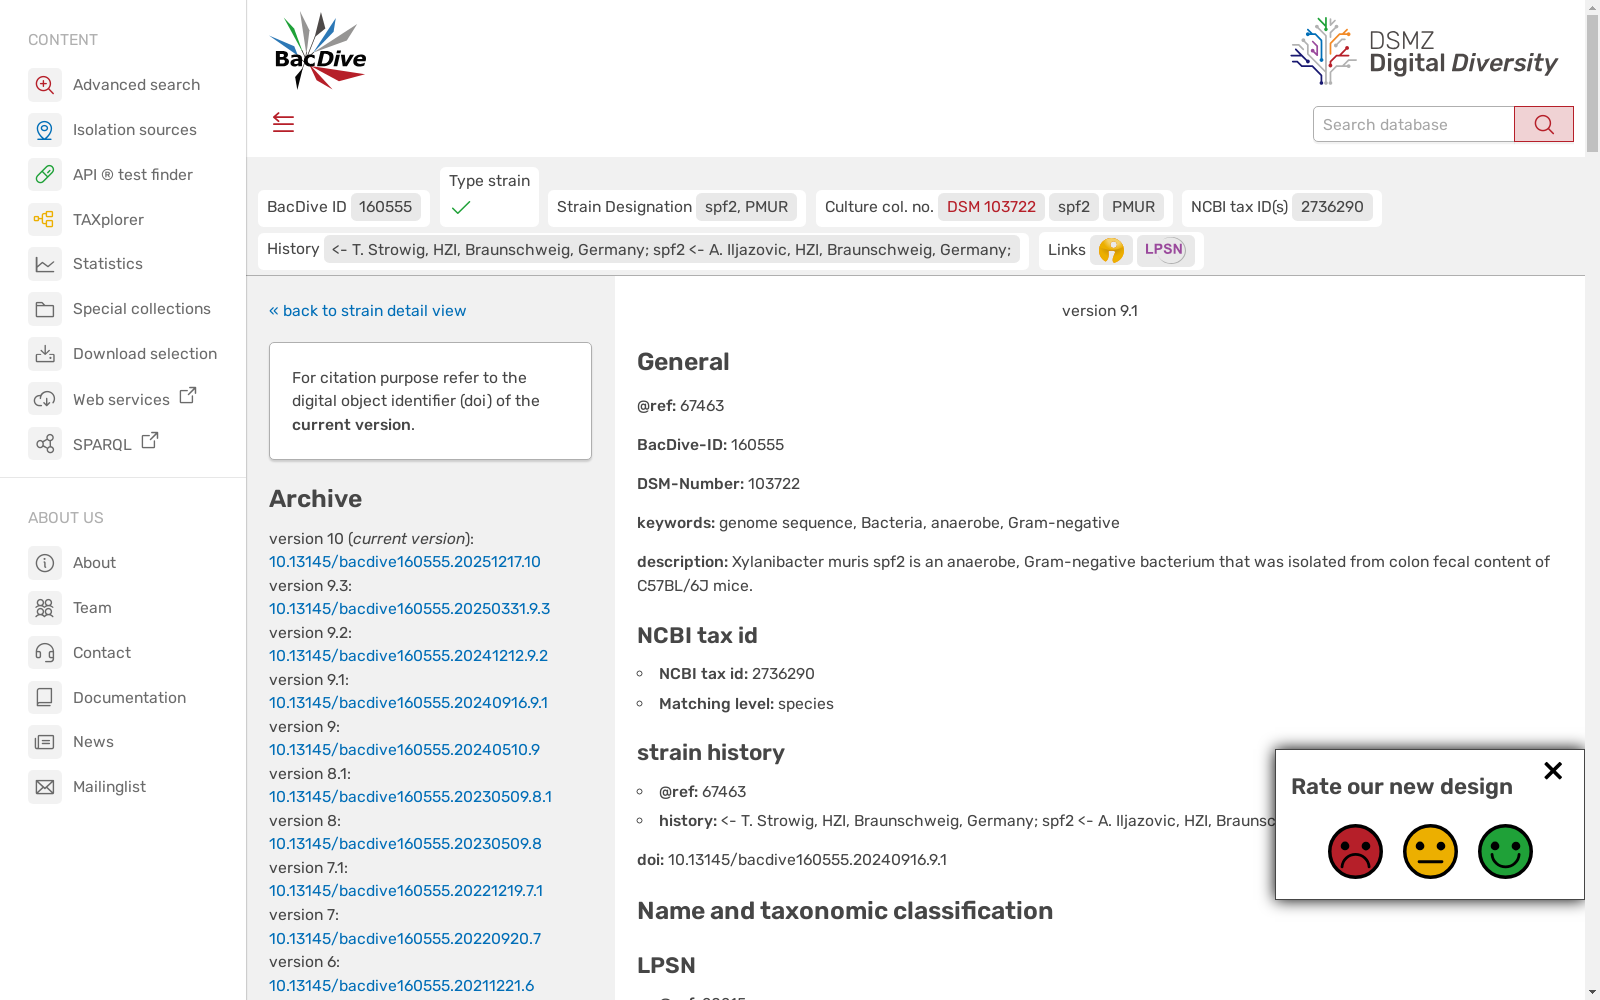Click the TAXplorer tree icon
This screenshot has height=1000, width=1600.
click(45, 219)
